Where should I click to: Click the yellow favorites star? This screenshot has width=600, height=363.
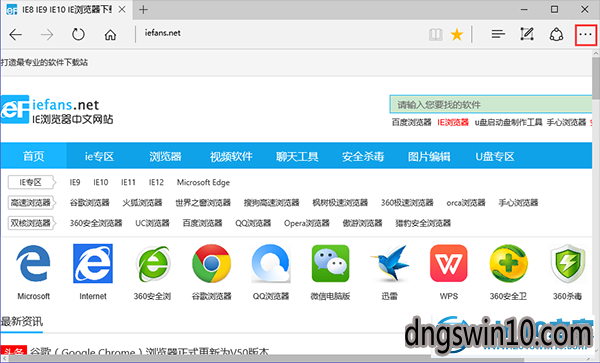pyautogui.click(x=457, y=35)
